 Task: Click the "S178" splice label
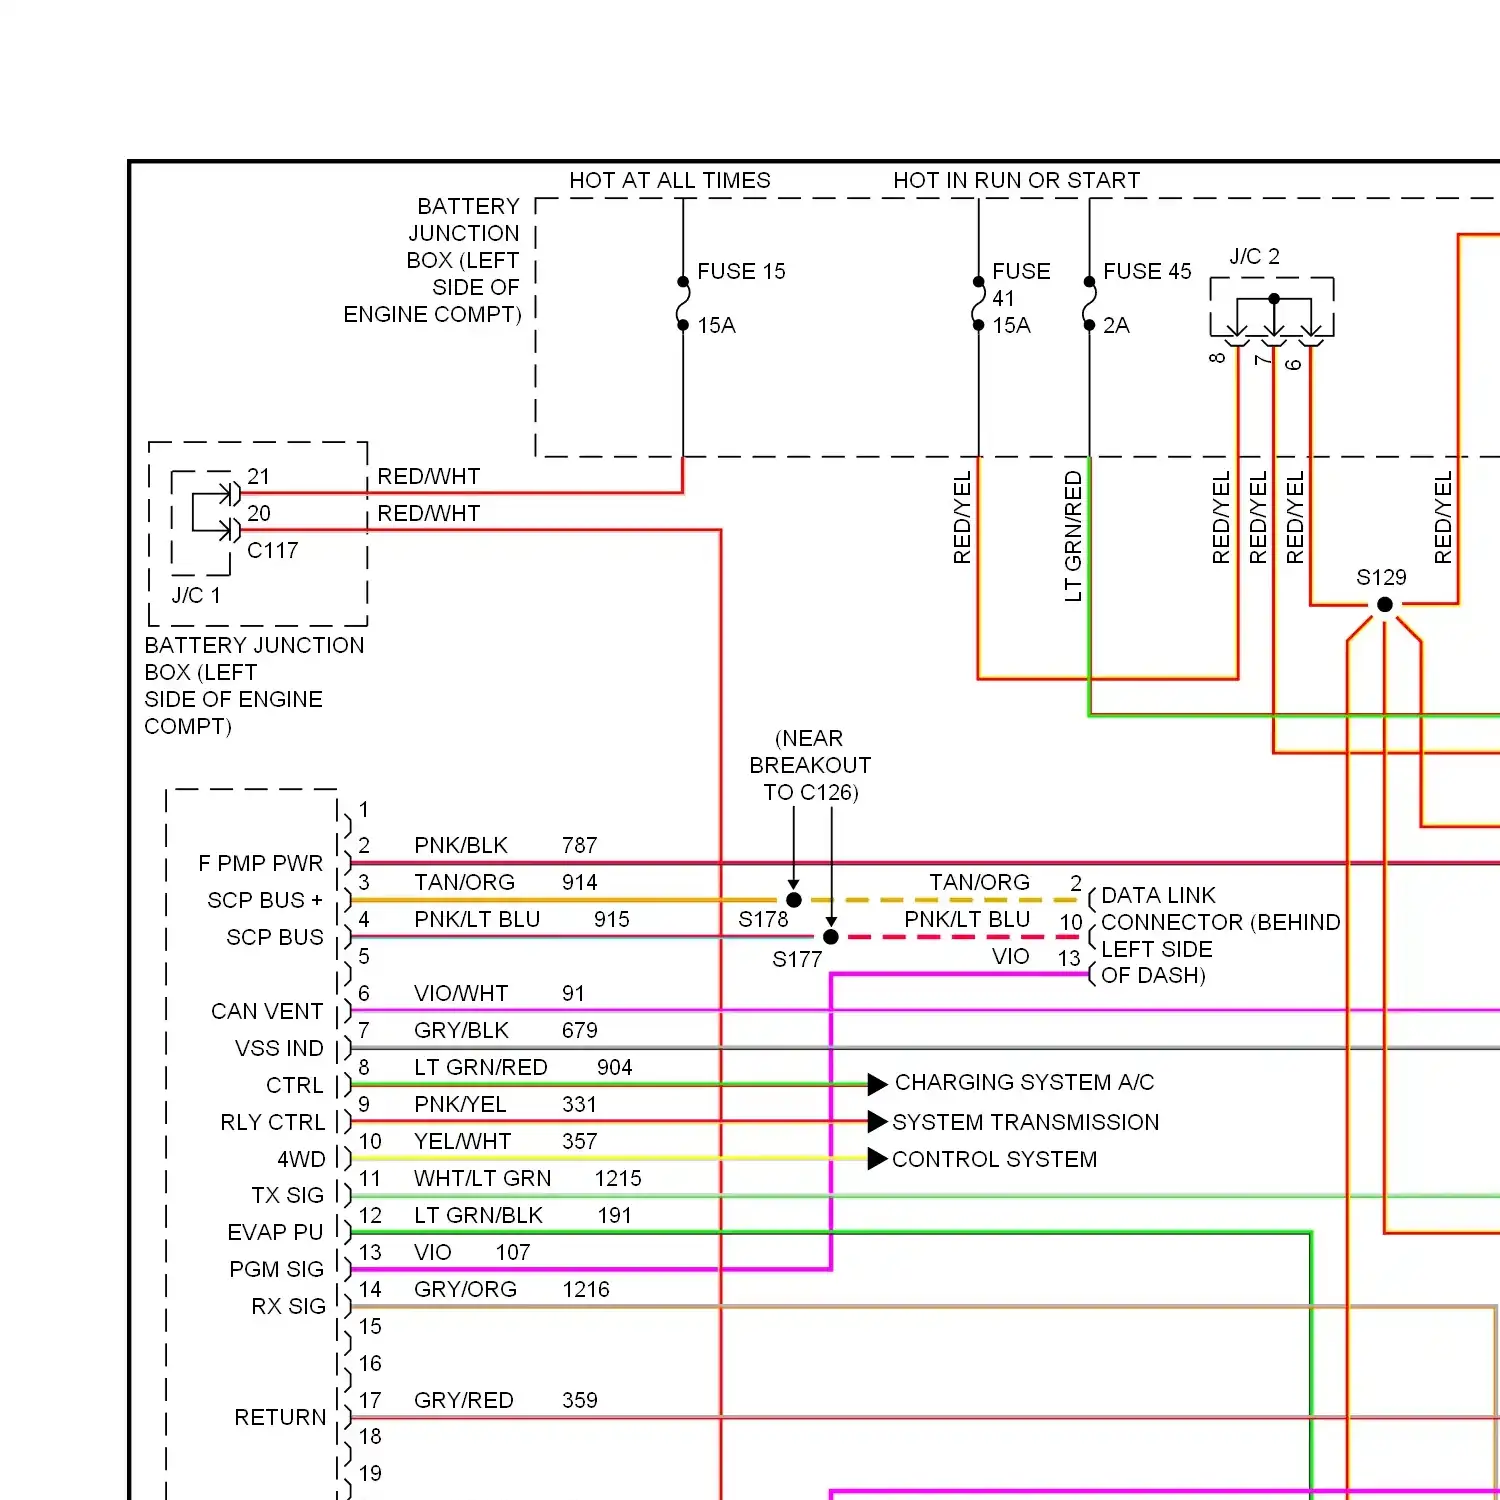(763, 919)
